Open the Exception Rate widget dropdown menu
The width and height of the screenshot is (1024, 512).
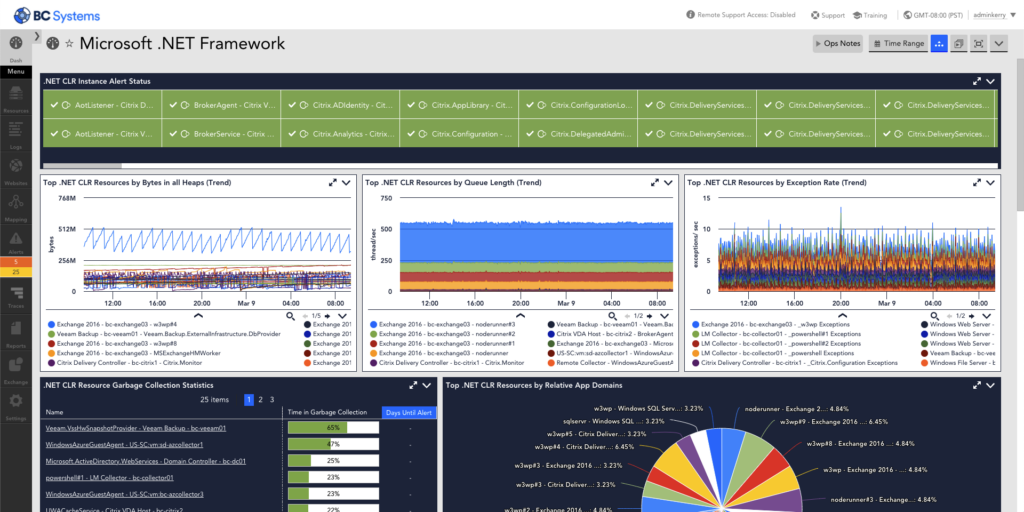coord(991,183)
